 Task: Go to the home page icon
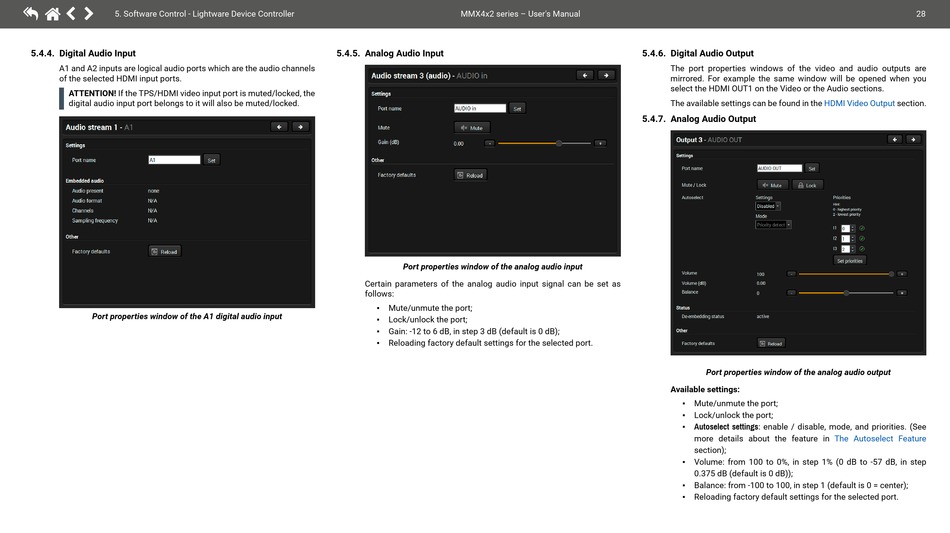click(x=52, y=13)
